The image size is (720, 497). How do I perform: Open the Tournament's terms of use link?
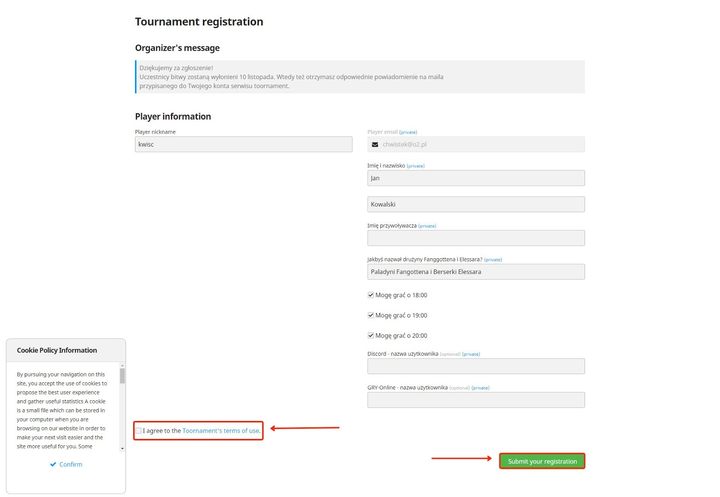pyautogui.click(x=221, y=431)
